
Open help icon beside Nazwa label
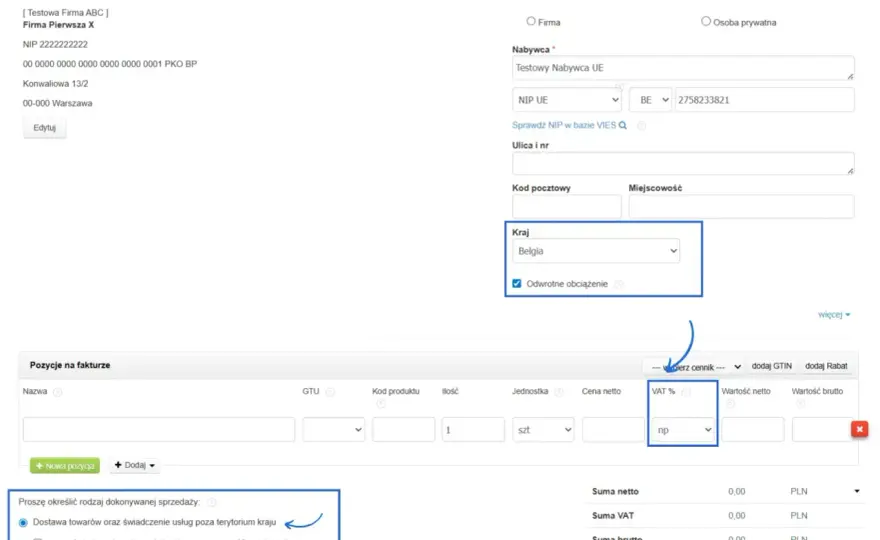click(57, 392)
